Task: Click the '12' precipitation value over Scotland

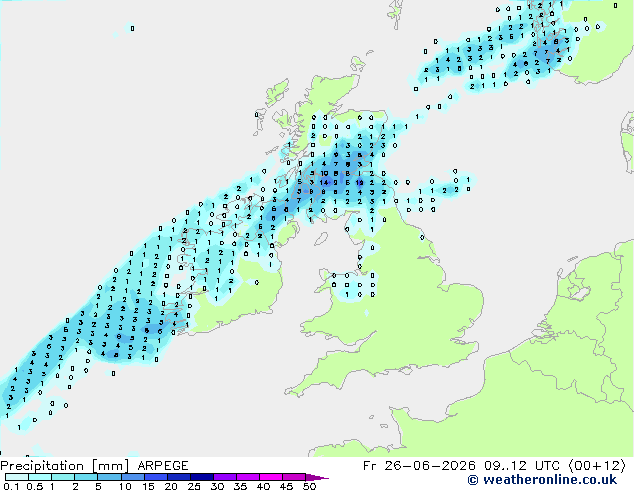Action: pyautogui.click(x=359, y=183)
